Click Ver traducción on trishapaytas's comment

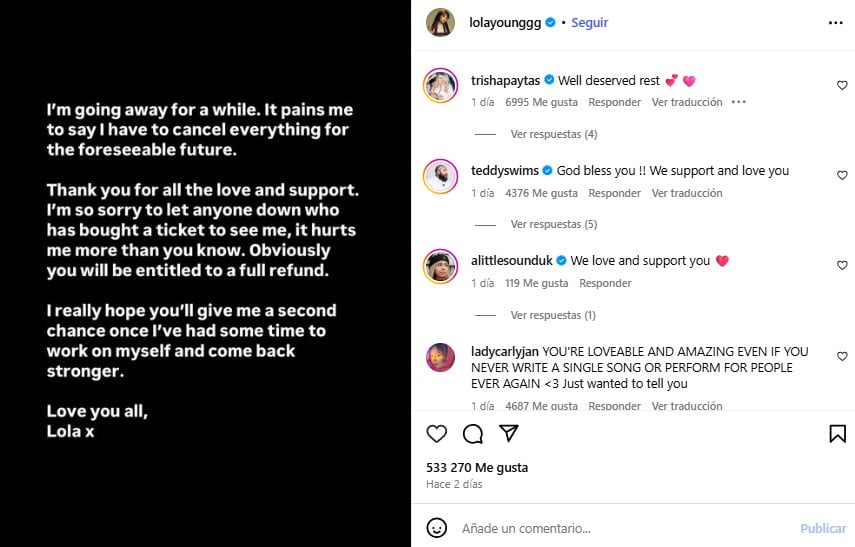pyautogui.click(x=687, y=102)
